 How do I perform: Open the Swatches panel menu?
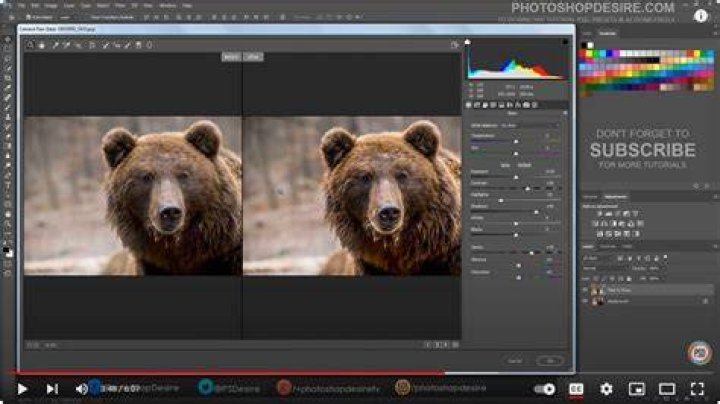(x=715, y=34)
